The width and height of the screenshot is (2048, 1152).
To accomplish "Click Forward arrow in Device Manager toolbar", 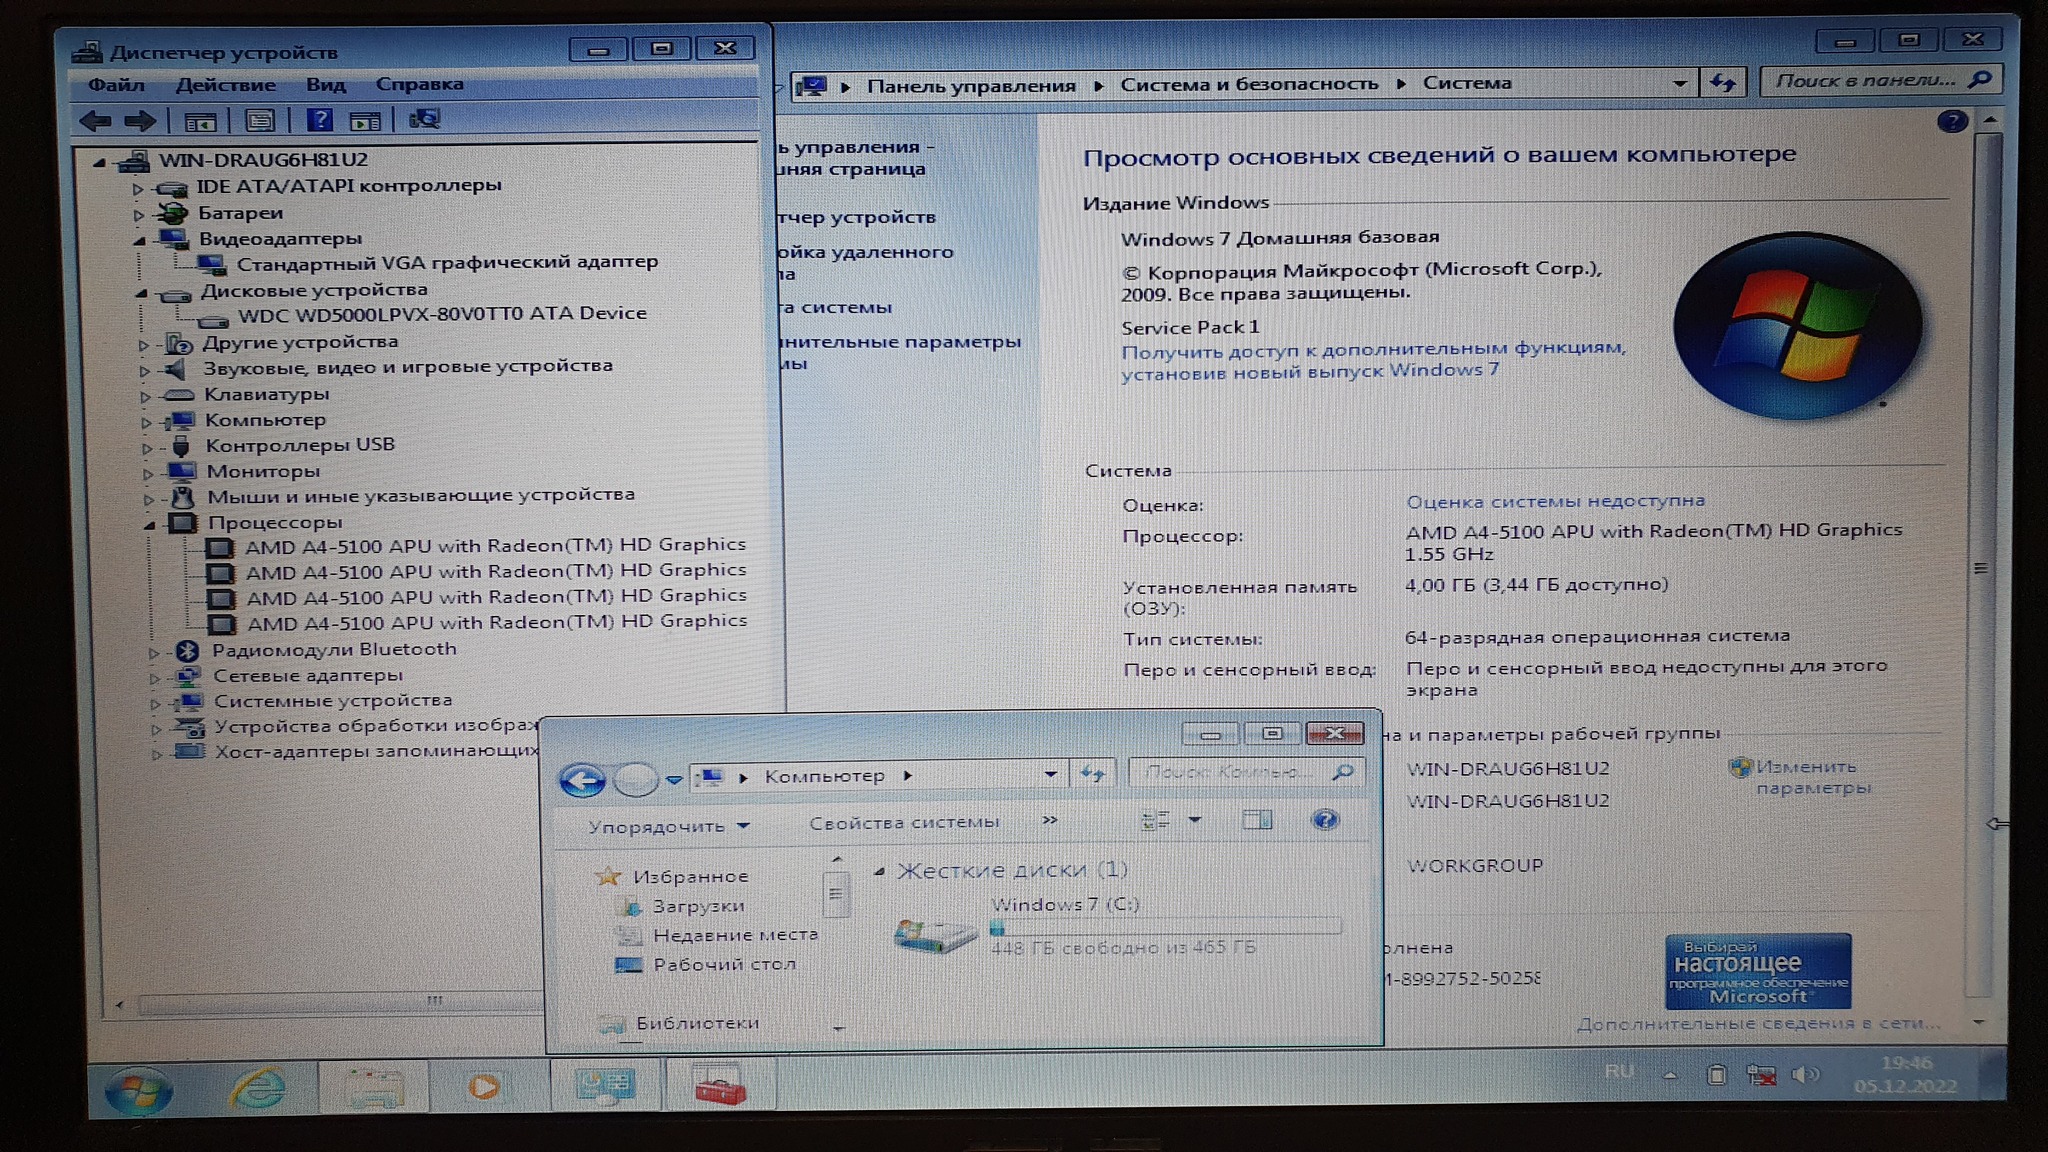I will (x=139, y=121).
